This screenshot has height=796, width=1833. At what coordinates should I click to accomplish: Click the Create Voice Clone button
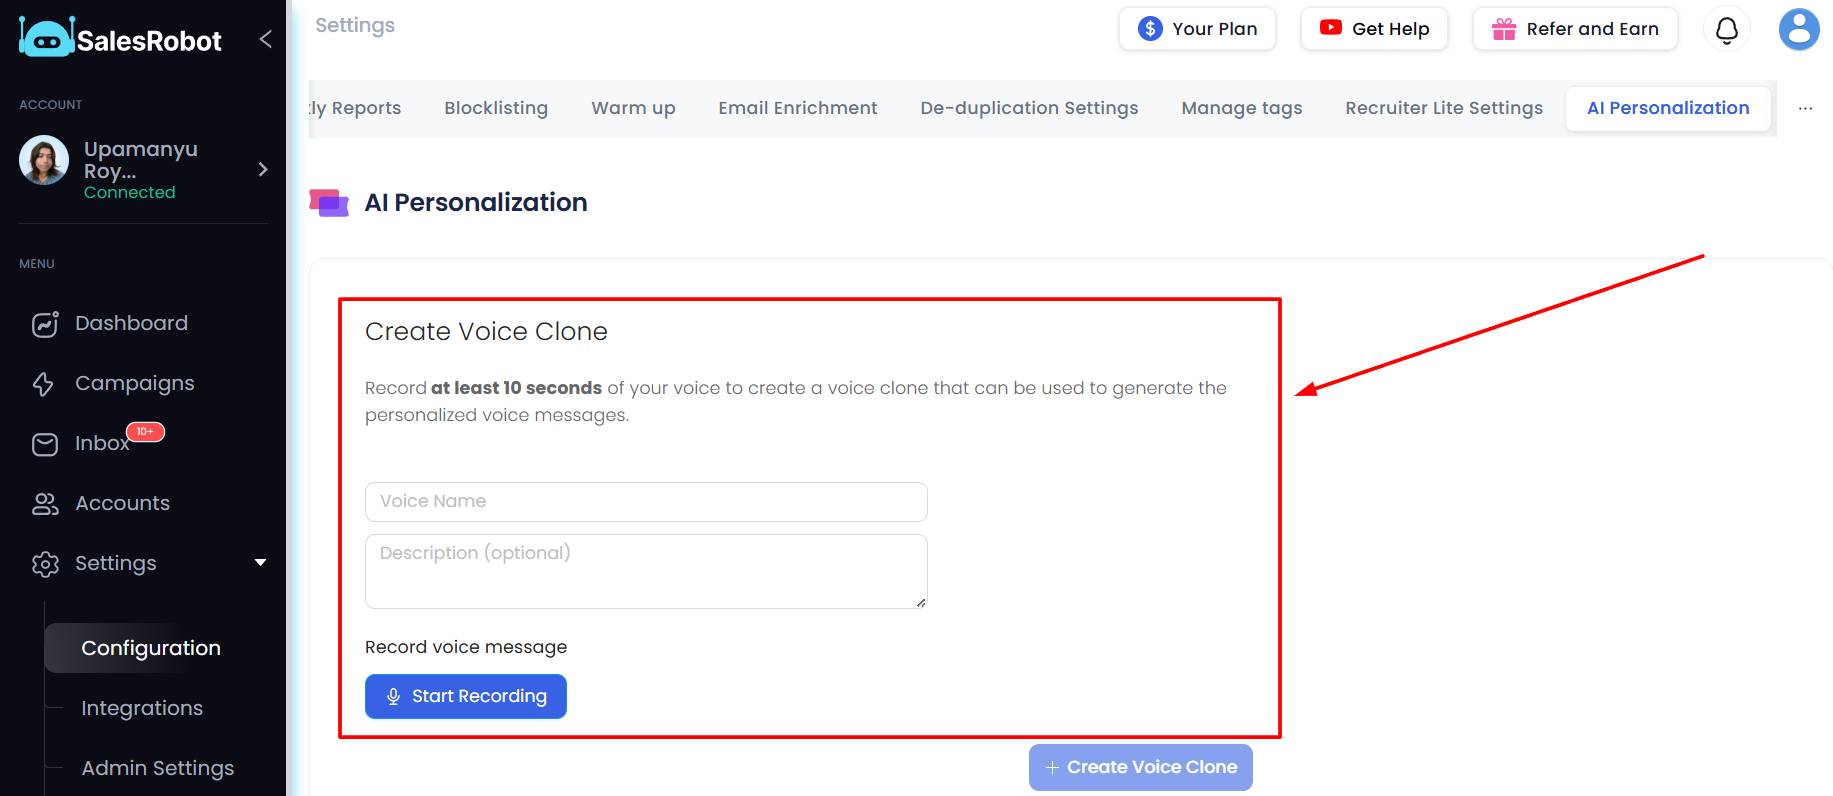coord(1139,767)
